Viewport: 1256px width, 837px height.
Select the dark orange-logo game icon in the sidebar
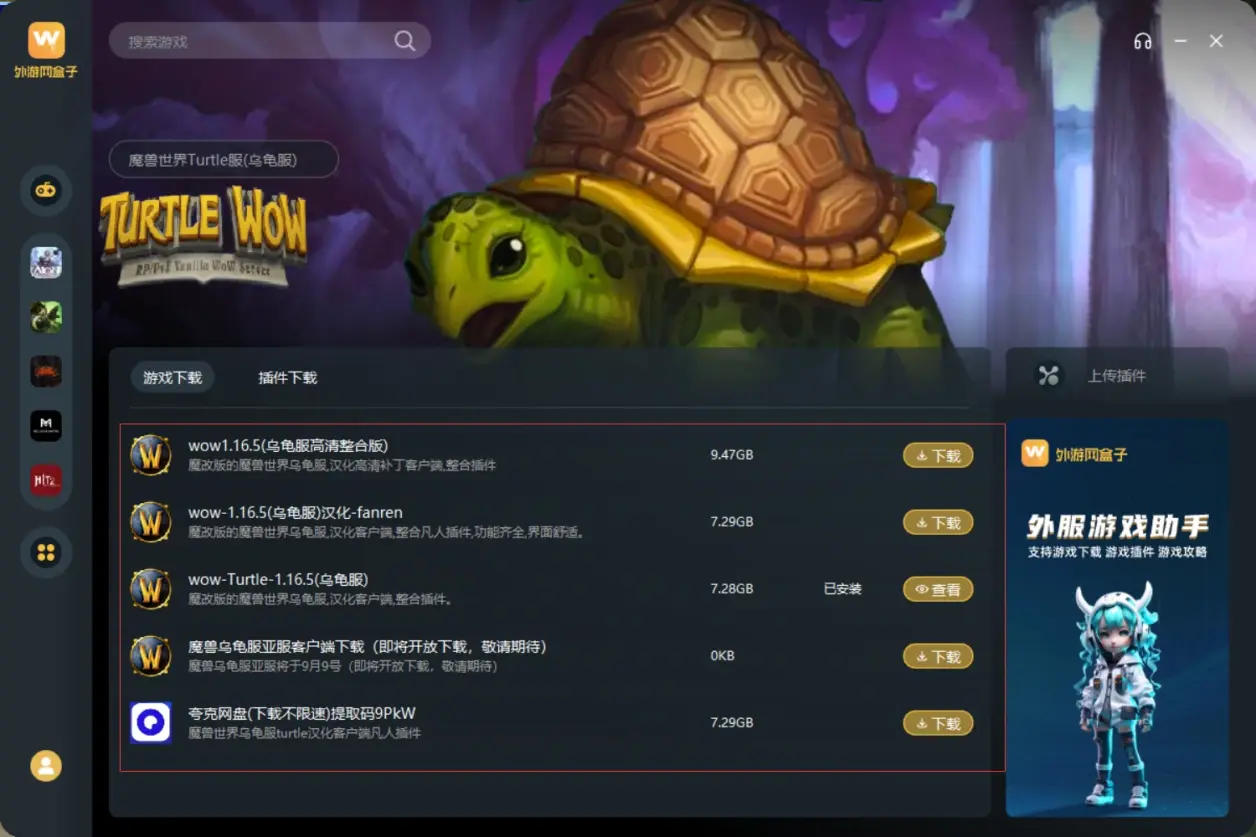(x=46, y=371)
